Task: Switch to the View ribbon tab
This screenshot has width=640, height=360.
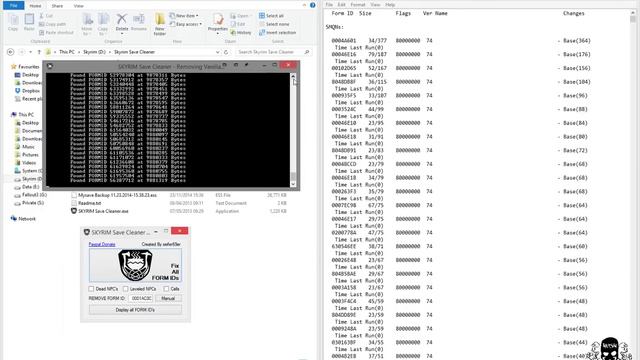Action: [x=78, y=6]
